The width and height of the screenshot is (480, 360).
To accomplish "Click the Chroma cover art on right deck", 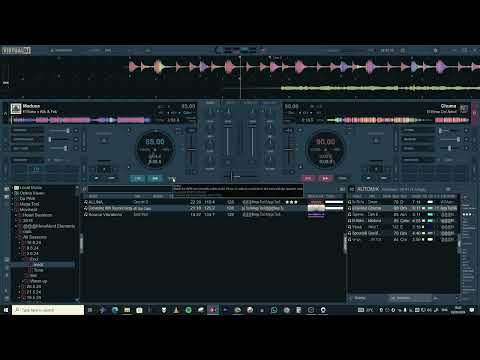I will [x=464, y=109].
